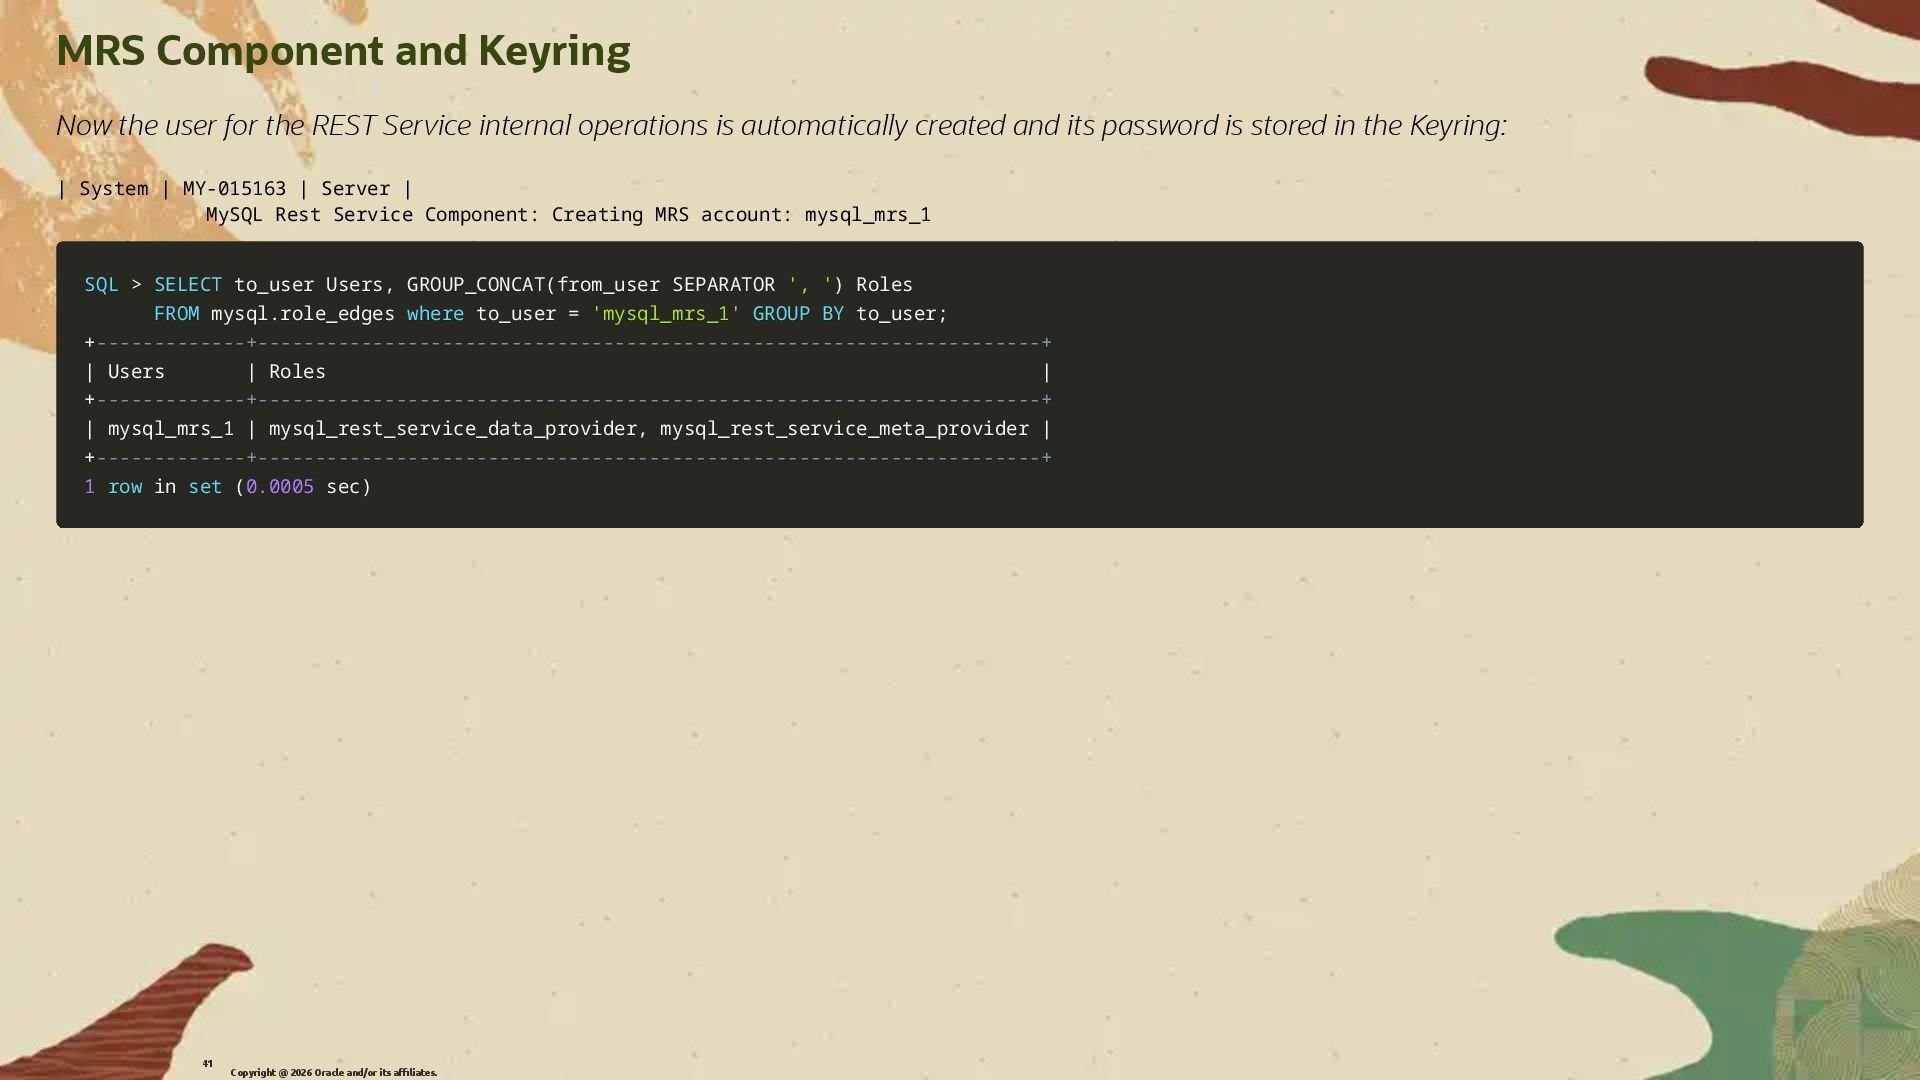Click the SQL prompt label in code block
The width and height of the screenshot is (1920, 1080).
pyautogui.click(x=101, y=285)
